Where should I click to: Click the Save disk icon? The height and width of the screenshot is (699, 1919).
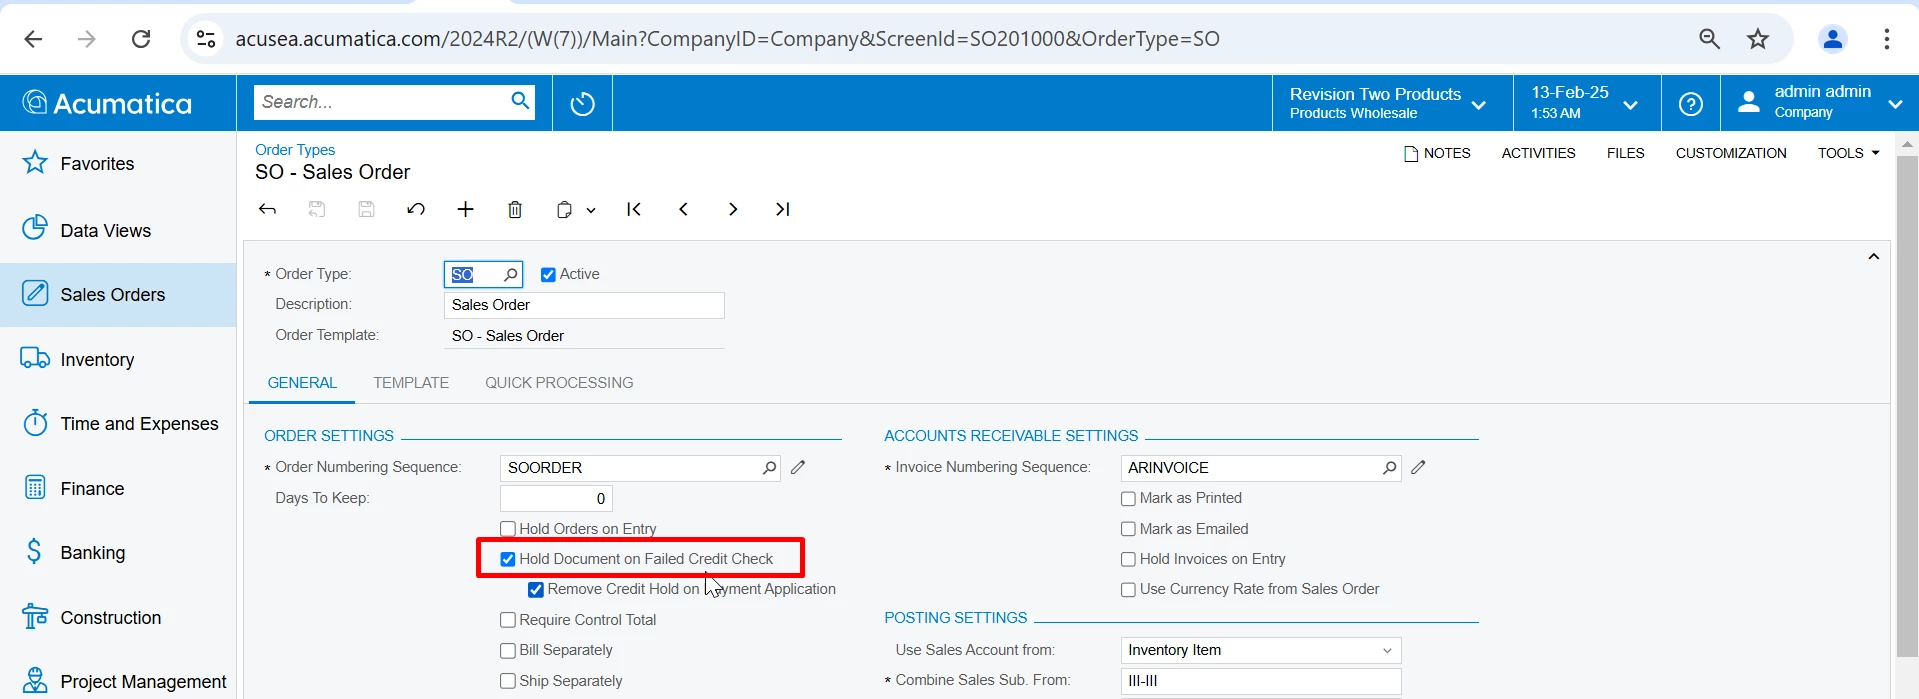366,209
